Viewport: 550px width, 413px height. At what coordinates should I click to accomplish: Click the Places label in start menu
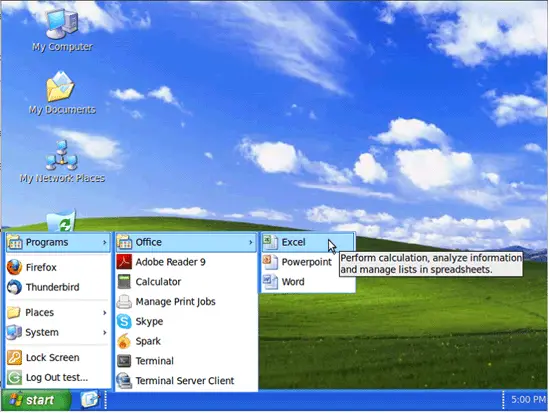click(39, 313)
